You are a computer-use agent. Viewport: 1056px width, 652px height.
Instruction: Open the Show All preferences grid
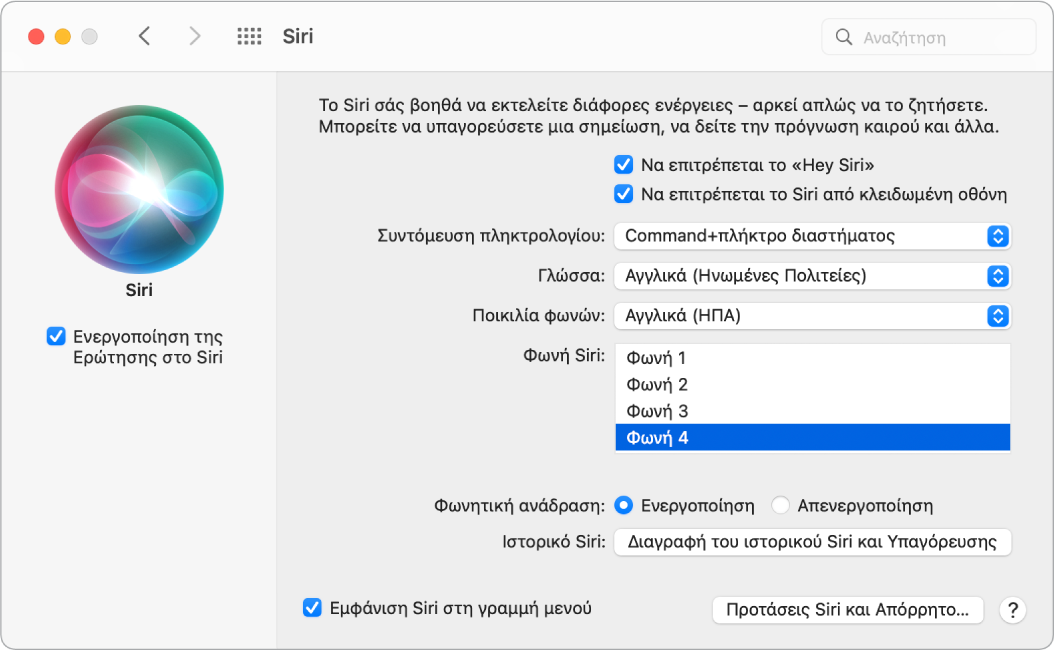click(248, 35)
